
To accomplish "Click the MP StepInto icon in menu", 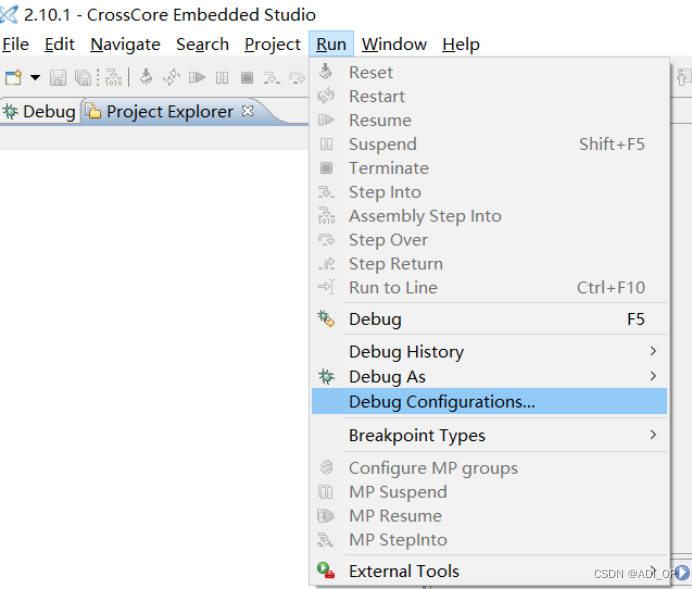I will tap(326, 540).
